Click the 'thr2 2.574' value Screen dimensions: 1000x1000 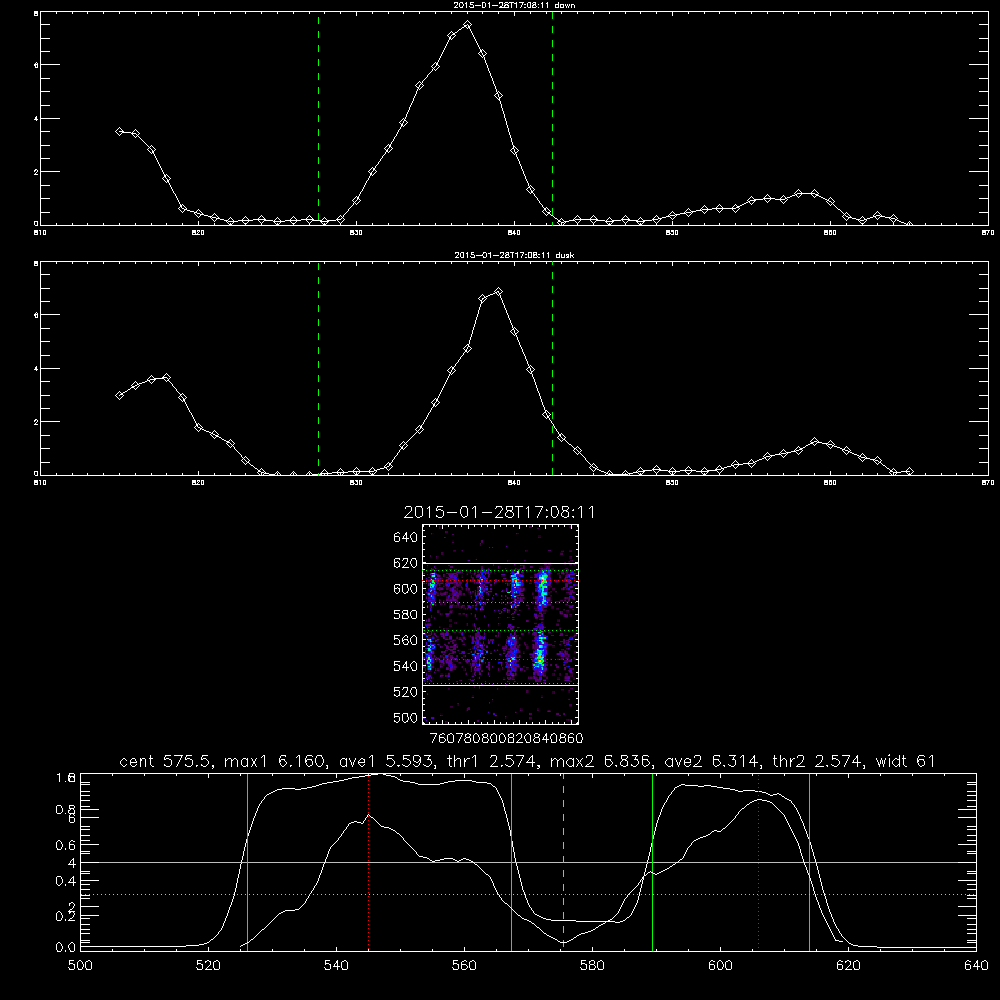click(818, 761)
